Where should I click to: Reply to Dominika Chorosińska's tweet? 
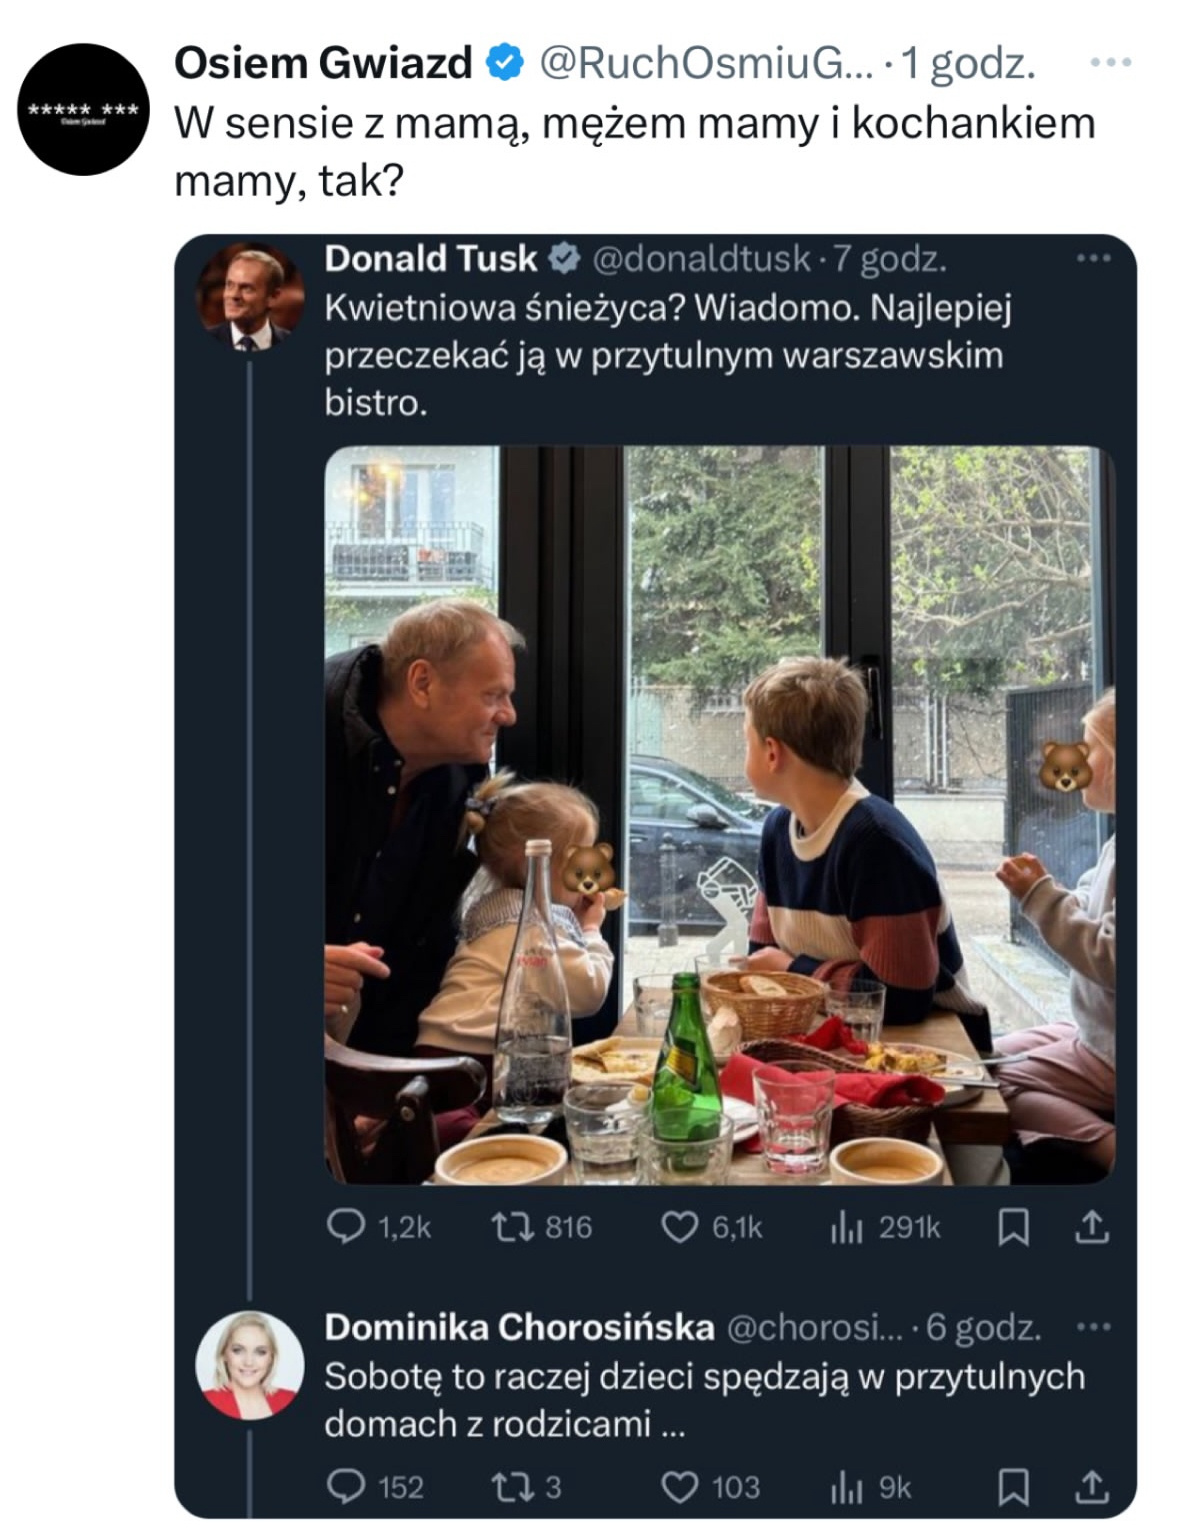pyautogui.click(x=347, y=1487)
